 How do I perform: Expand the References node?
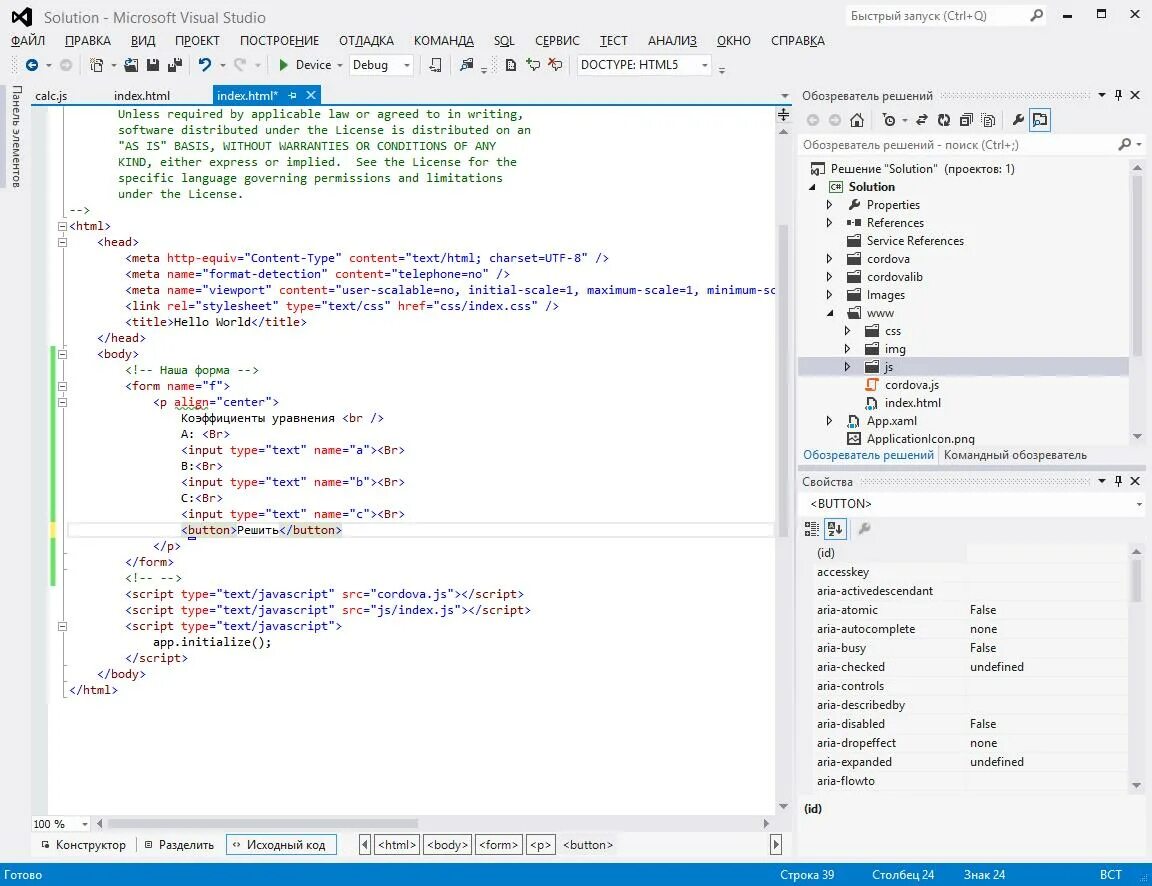(x=829, y=223)
